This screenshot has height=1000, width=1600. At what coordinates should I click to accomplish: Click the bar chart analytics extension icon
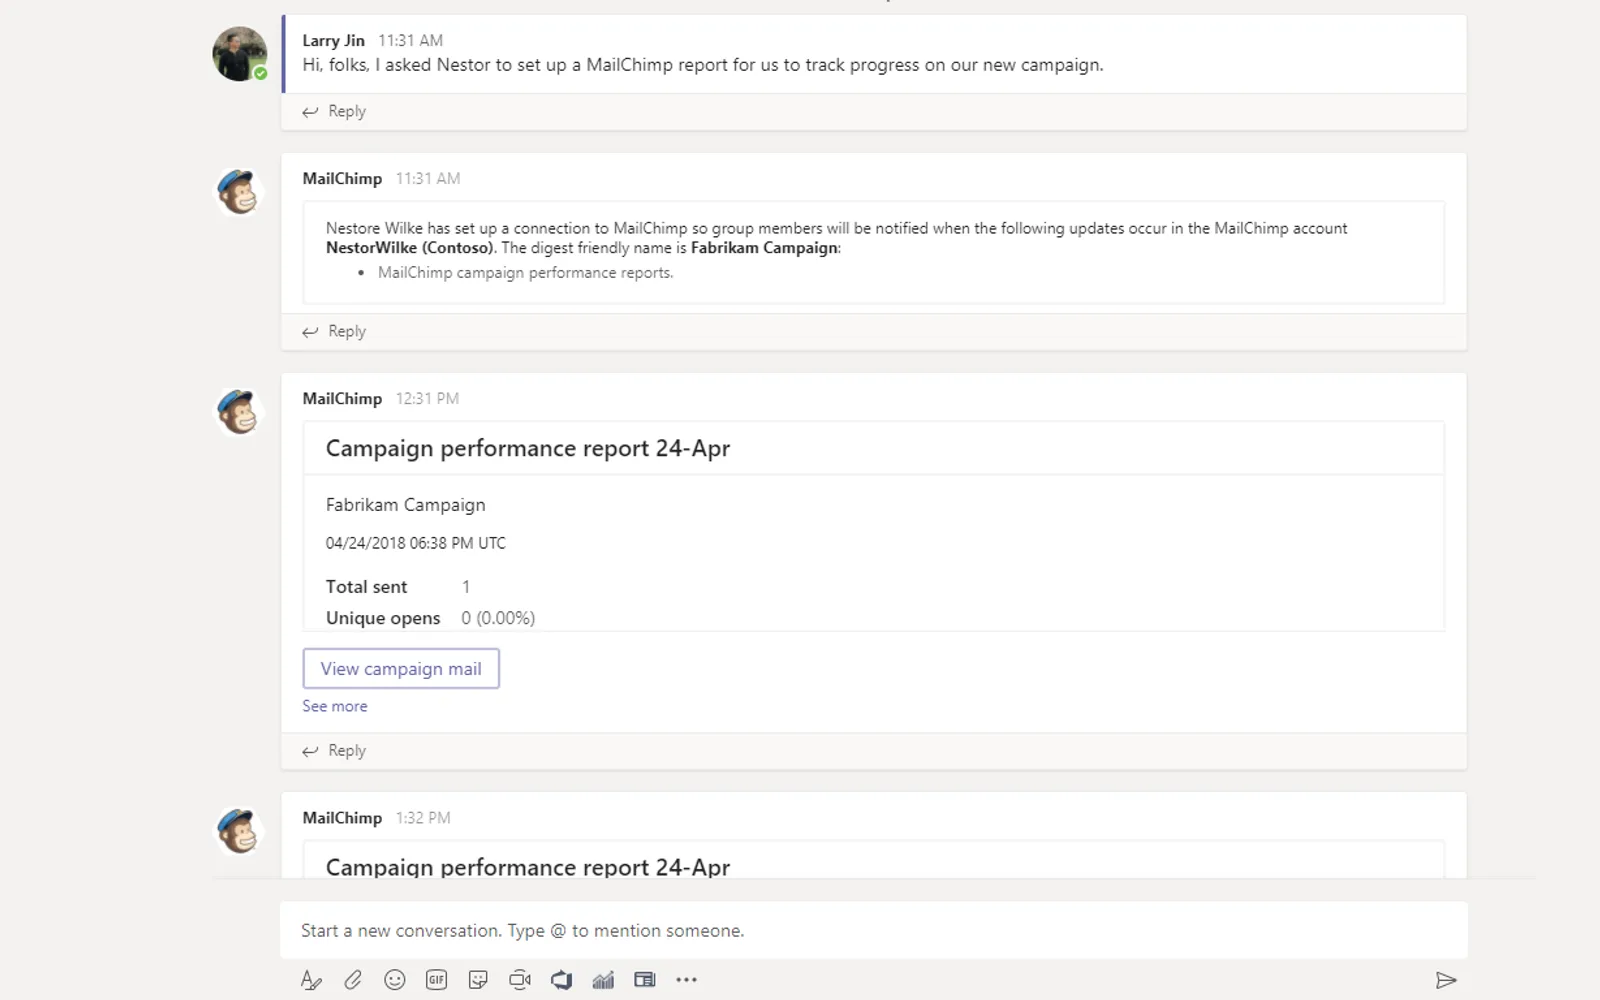[x=603, y=980]
